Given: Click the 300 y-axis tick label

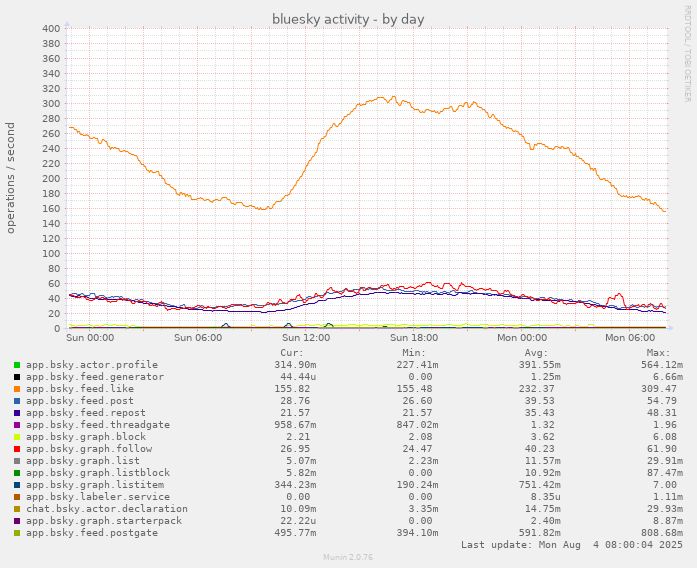Looking at the screenshot, I should (x=51, y=104).
